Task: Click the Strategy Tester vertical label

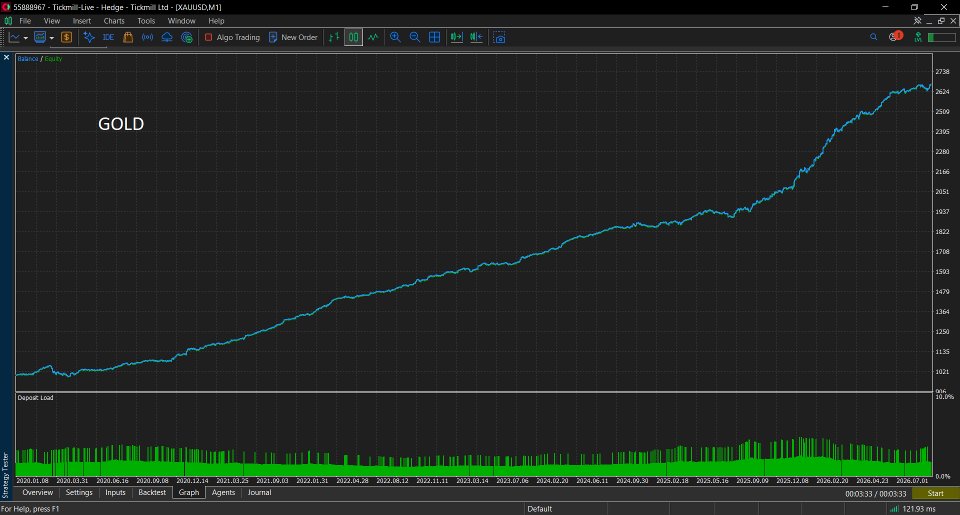Action: tap(6, 475)
